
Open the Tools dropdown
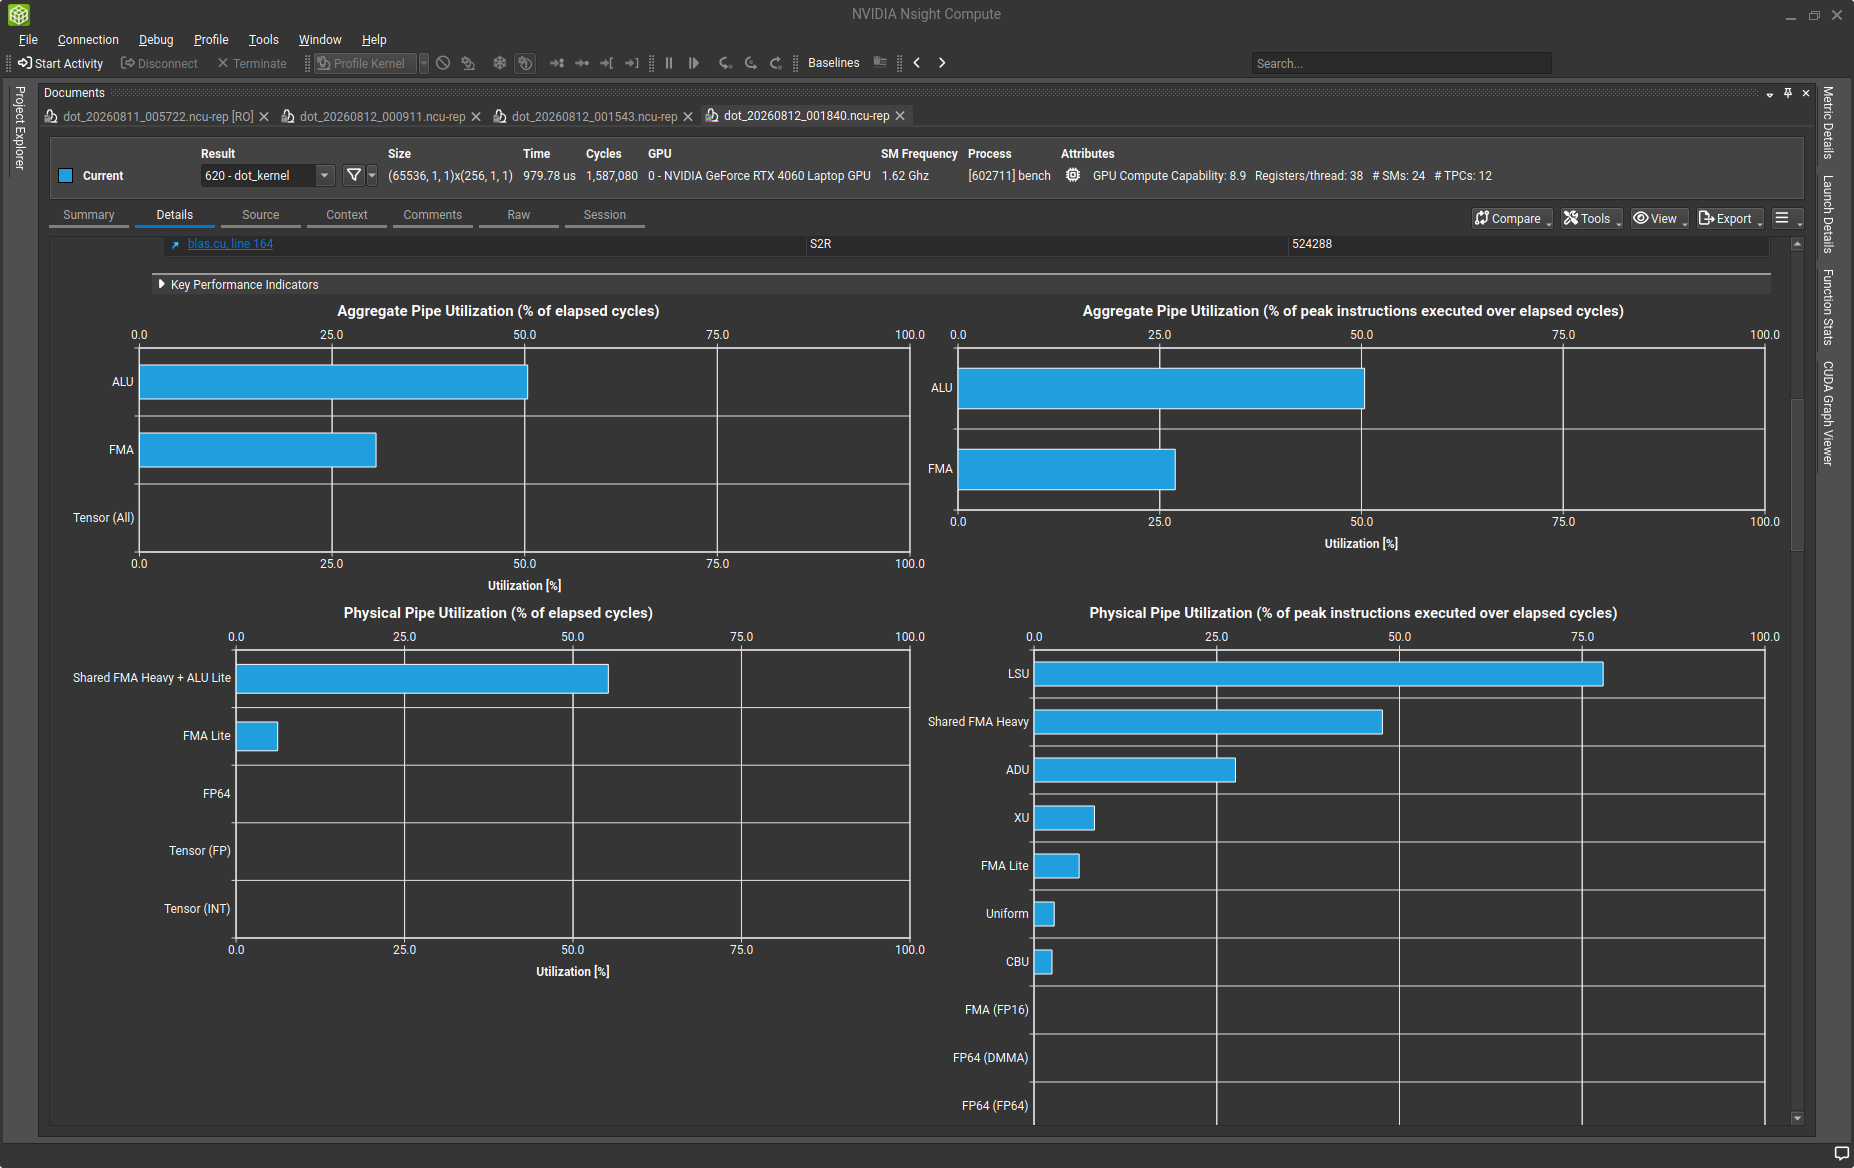[1592, 218]
